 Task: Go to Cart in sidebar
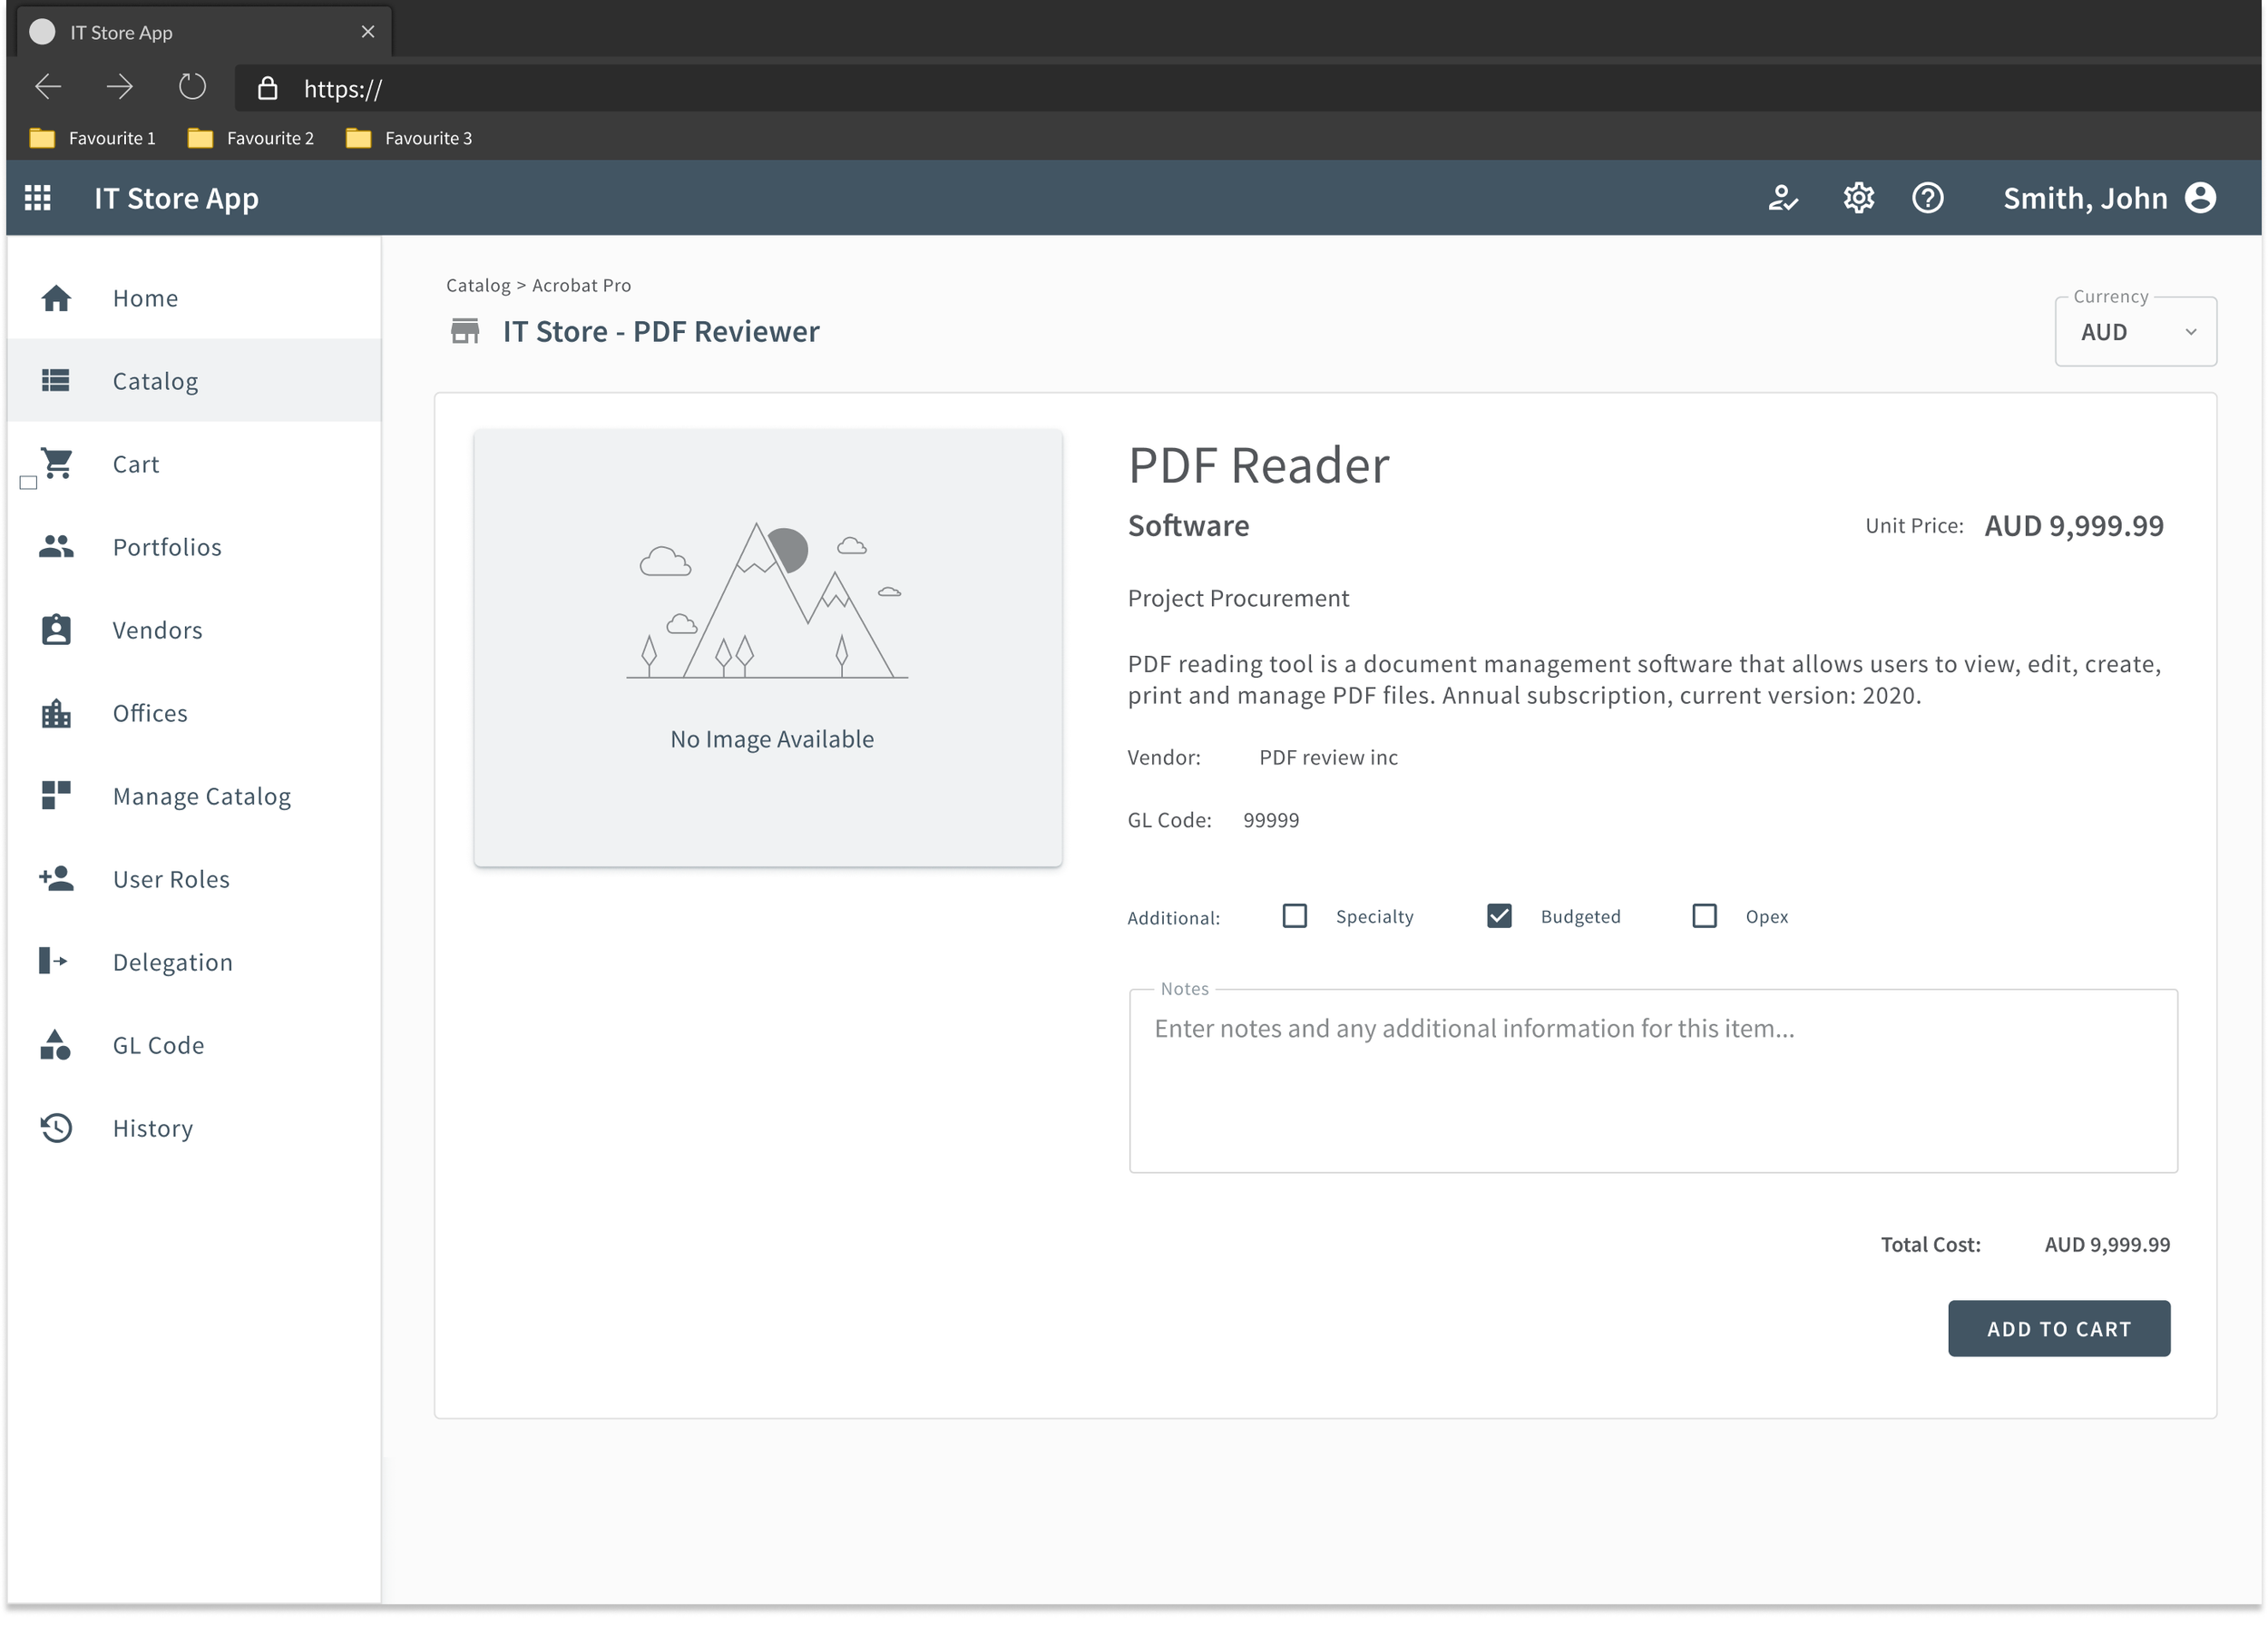click(x=135, y=464)
